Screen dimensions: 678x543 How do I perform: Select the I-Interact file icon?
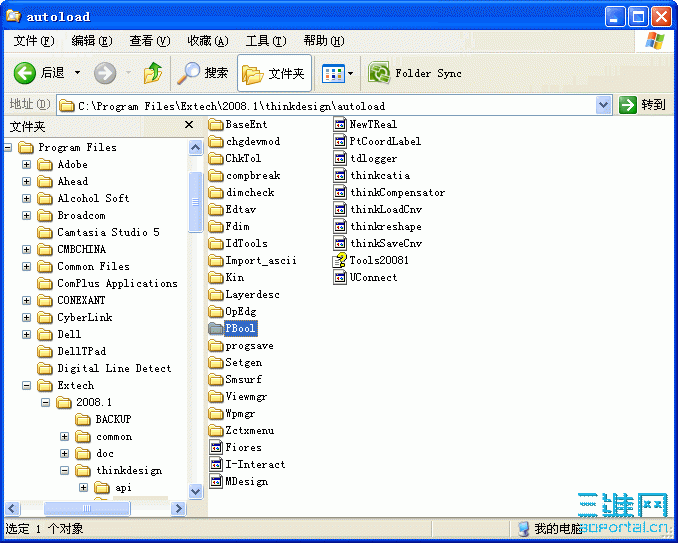[216, 464]
